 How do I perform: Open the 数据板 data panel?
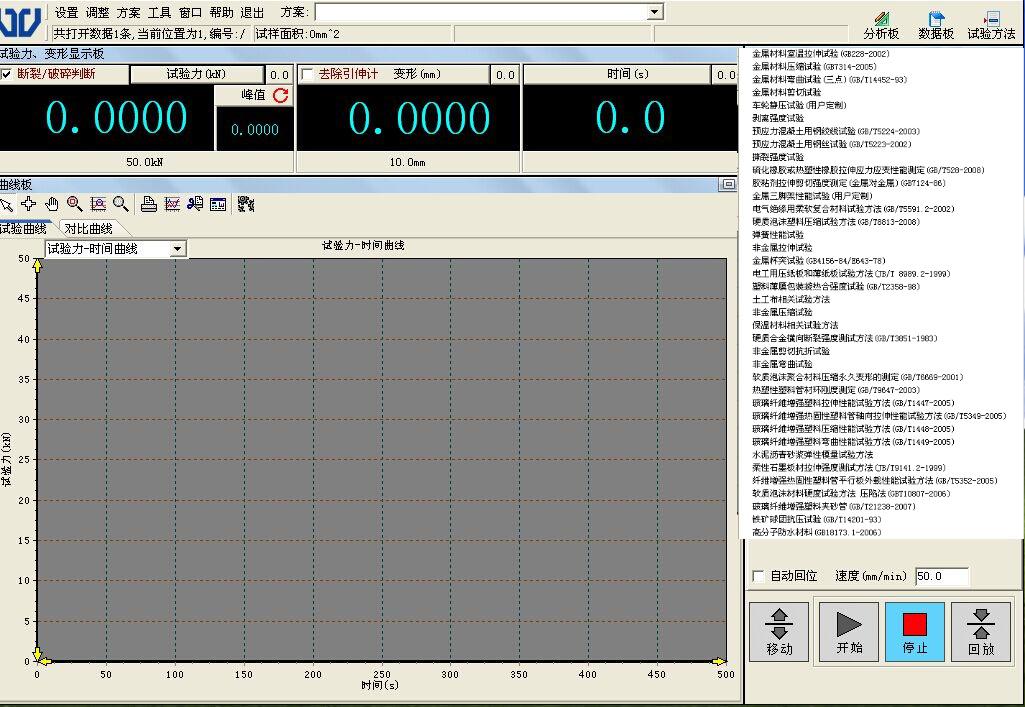(x=936, y=25)
